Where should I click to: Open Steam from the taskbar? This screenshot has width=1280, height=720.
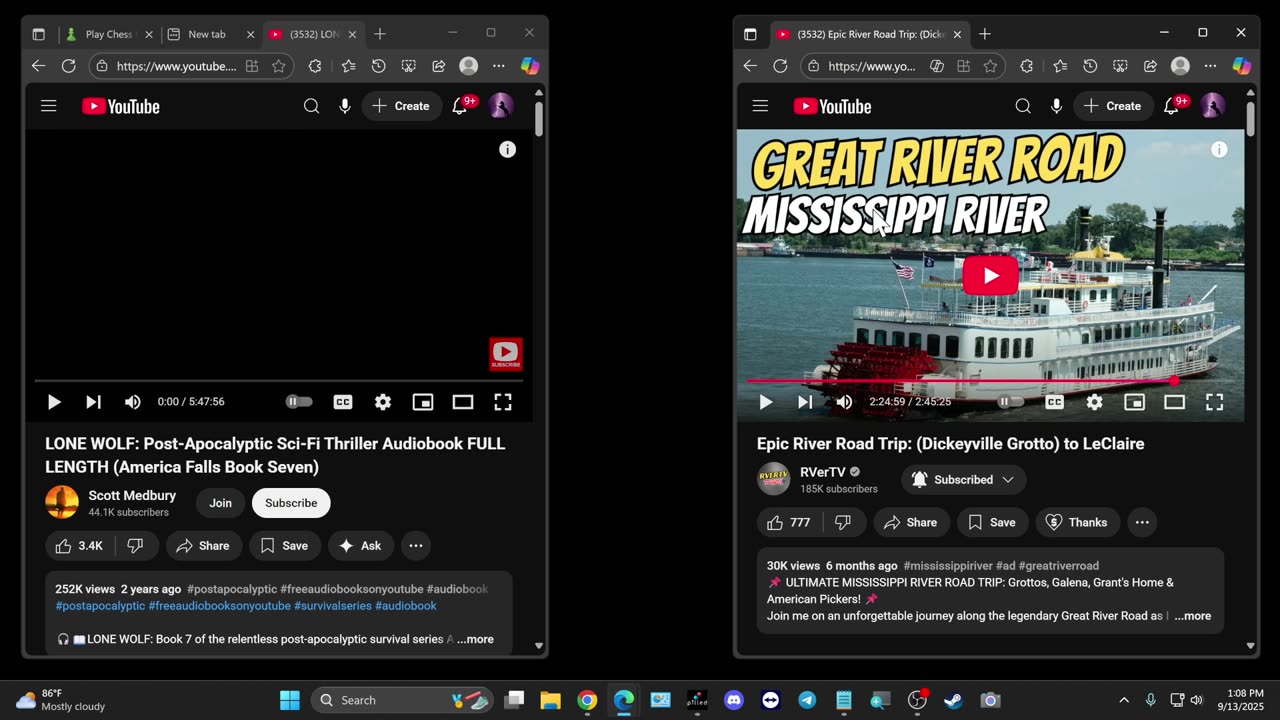953,700
